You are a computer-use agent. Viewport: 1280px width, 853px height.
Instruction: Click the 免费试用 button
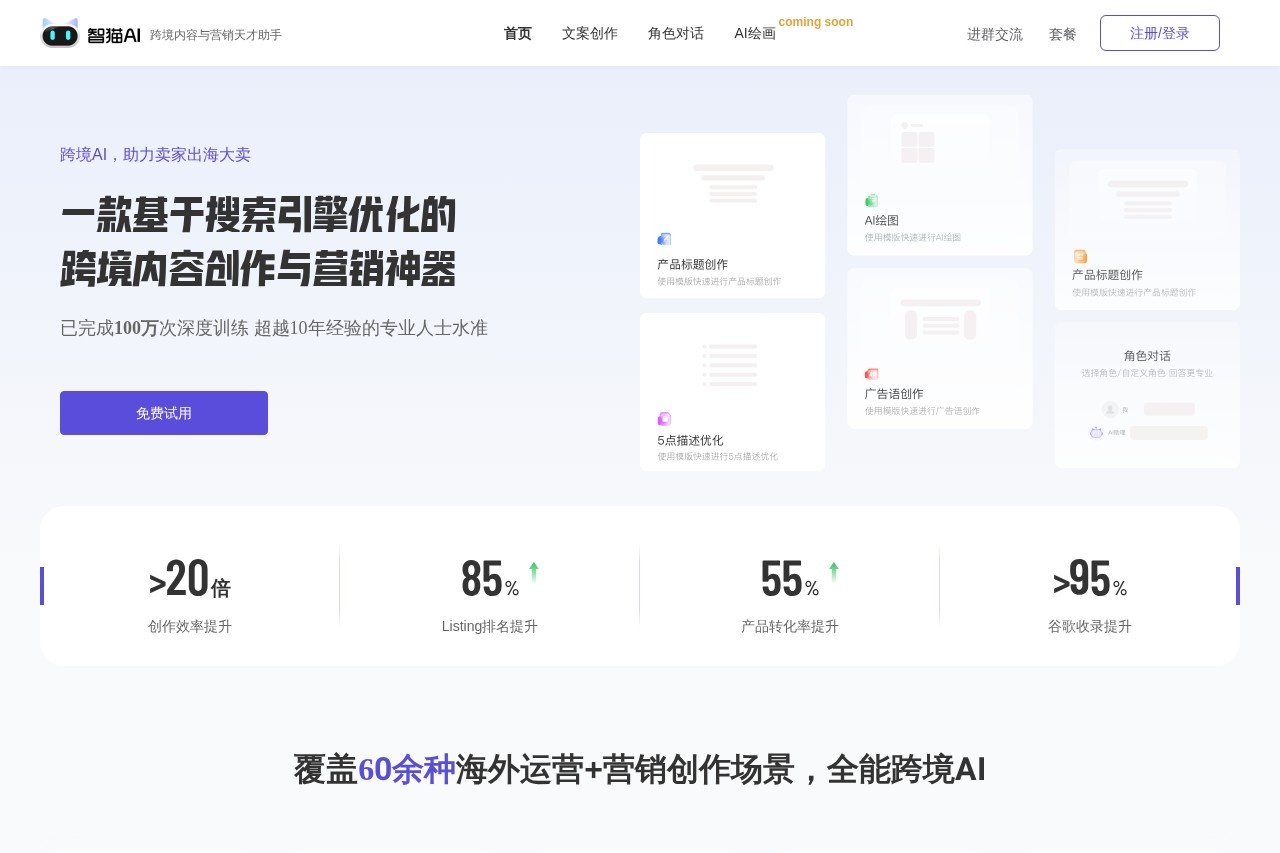pyautogui.click(x=164, y=413)
